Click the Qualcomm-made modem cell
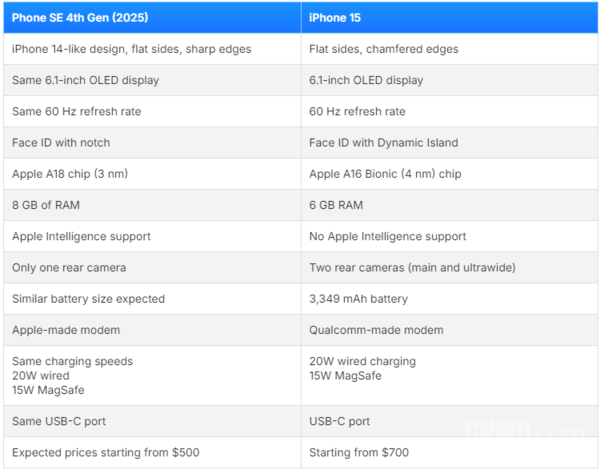Viewport: 600px width, 470px height. coord(450,330)
